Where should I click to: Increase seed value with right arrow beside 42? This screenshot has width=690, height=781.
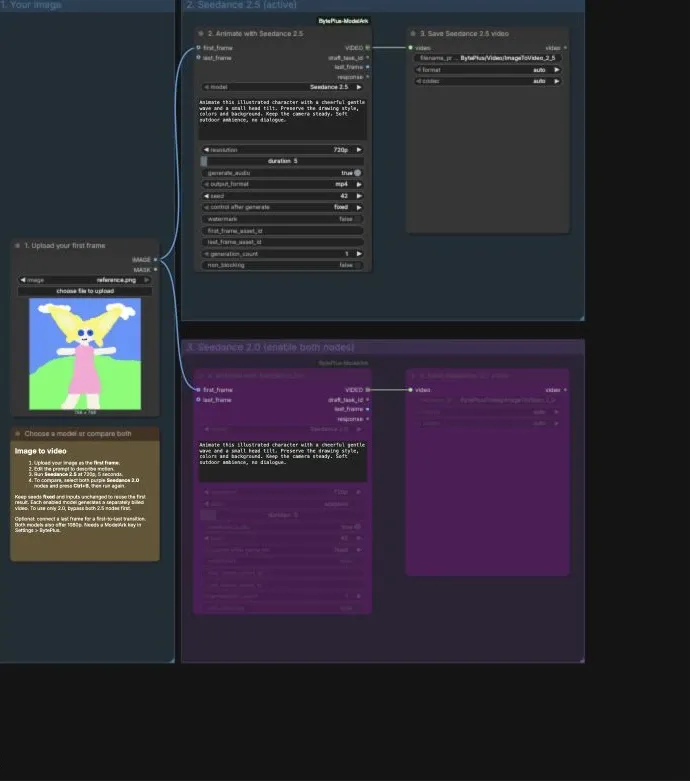pyautogui.click(x=359, y=196)
